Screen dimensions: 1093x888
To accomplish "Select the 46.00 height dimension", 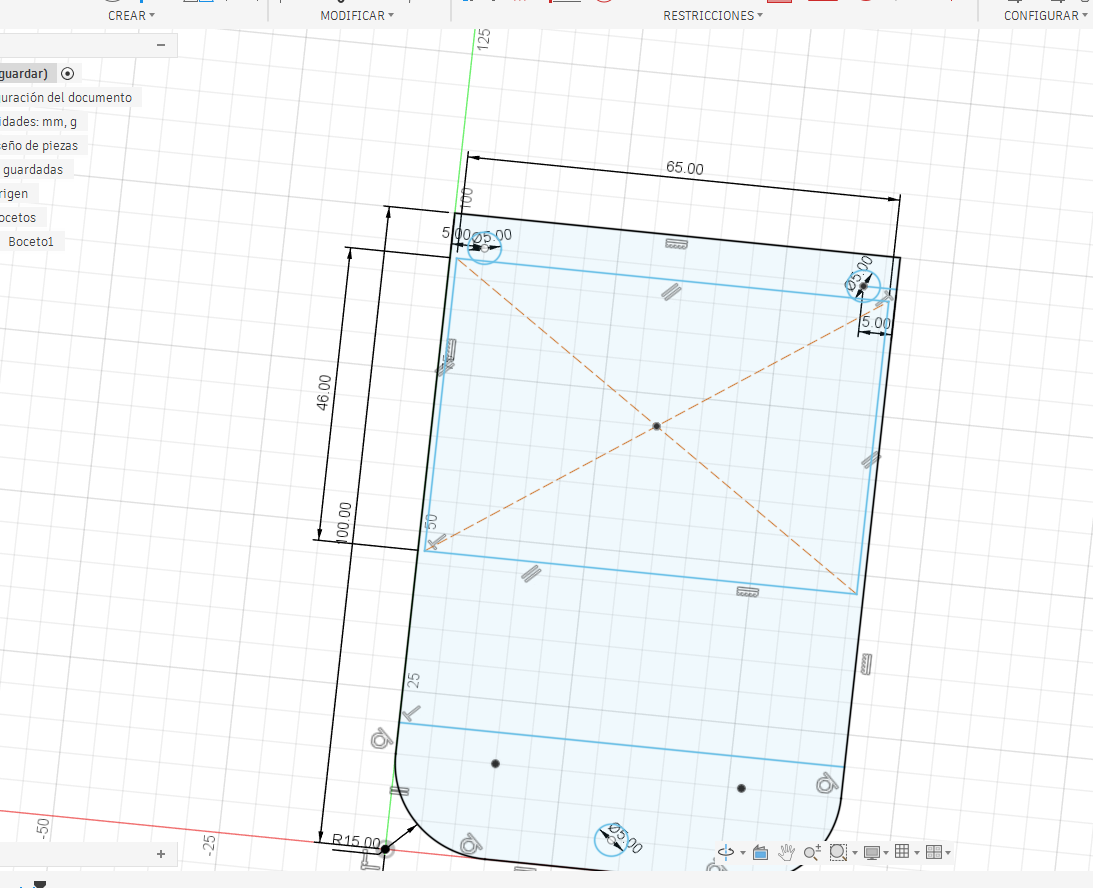I will [323, 392].
